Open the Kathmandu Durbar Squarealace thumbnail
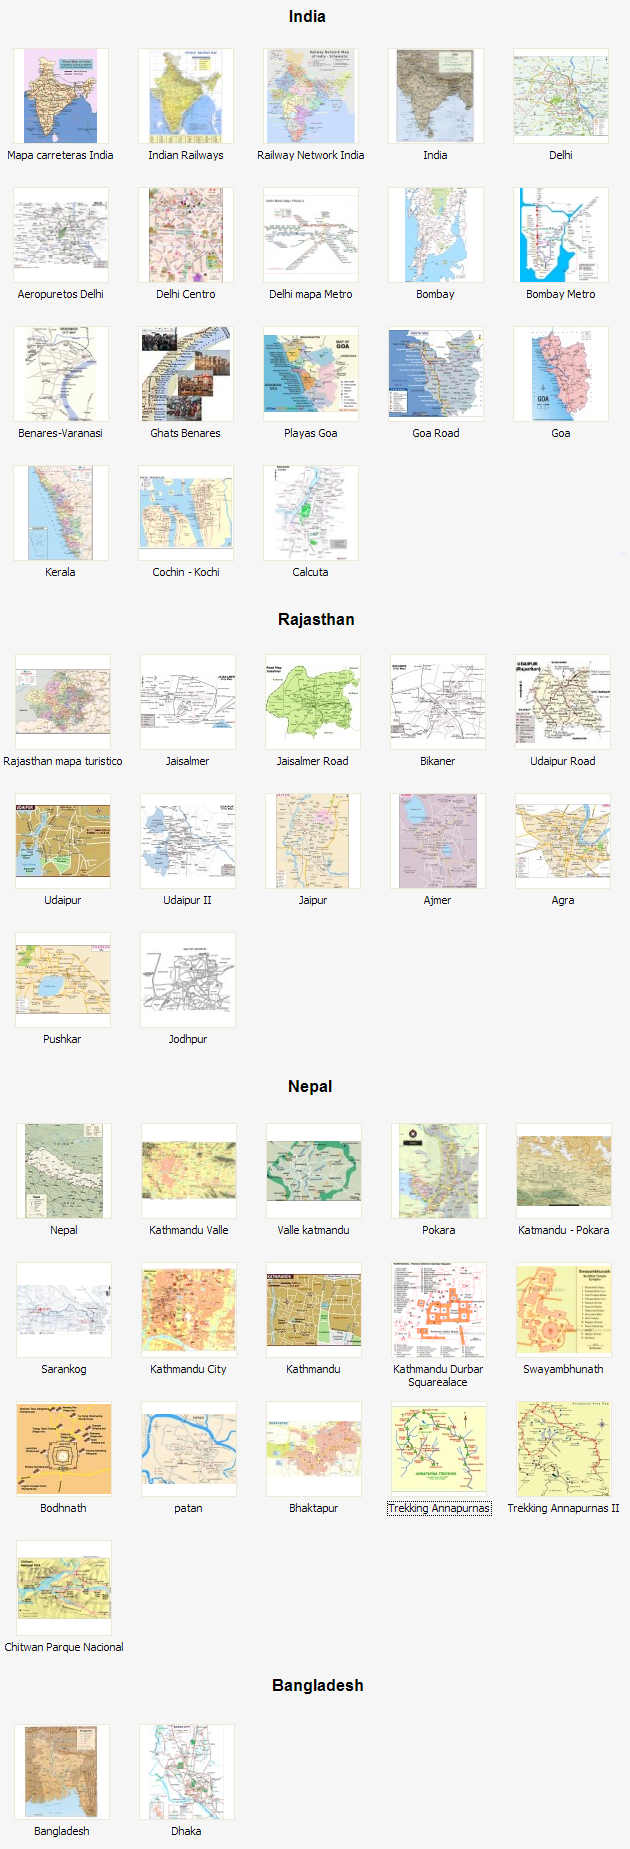Image resolution: width=630 pixels, height=1849 pixels. point(438,1310)
